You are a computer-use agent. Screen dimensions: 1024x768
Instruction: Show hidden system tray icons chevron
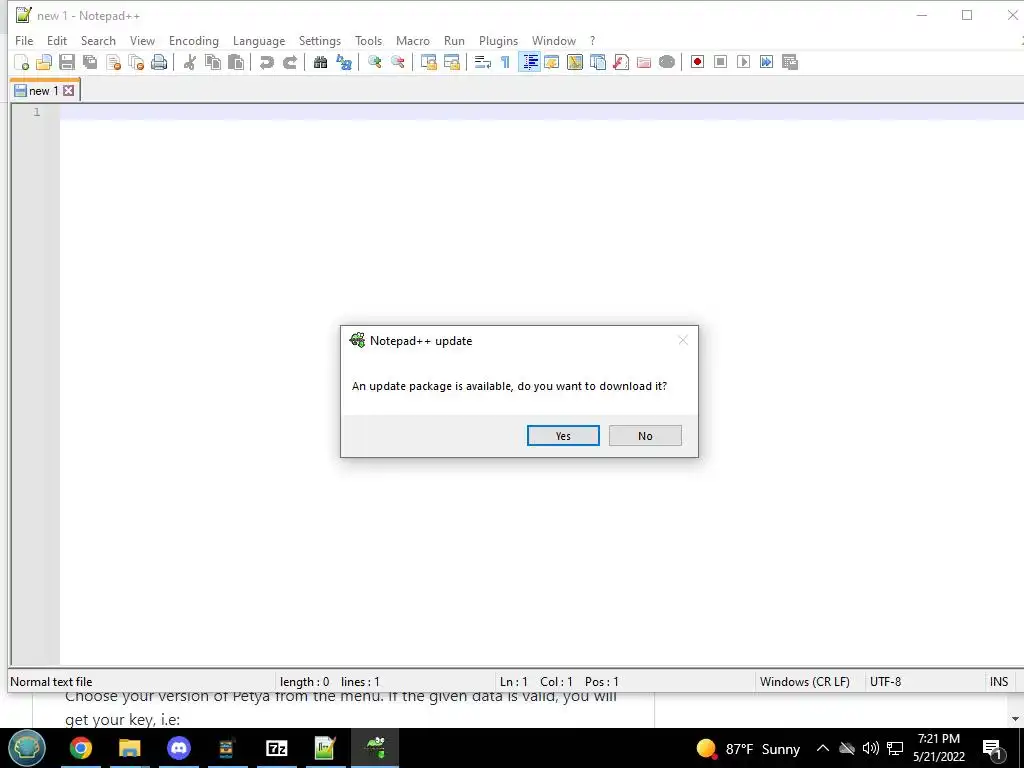(x=823, y=748)
